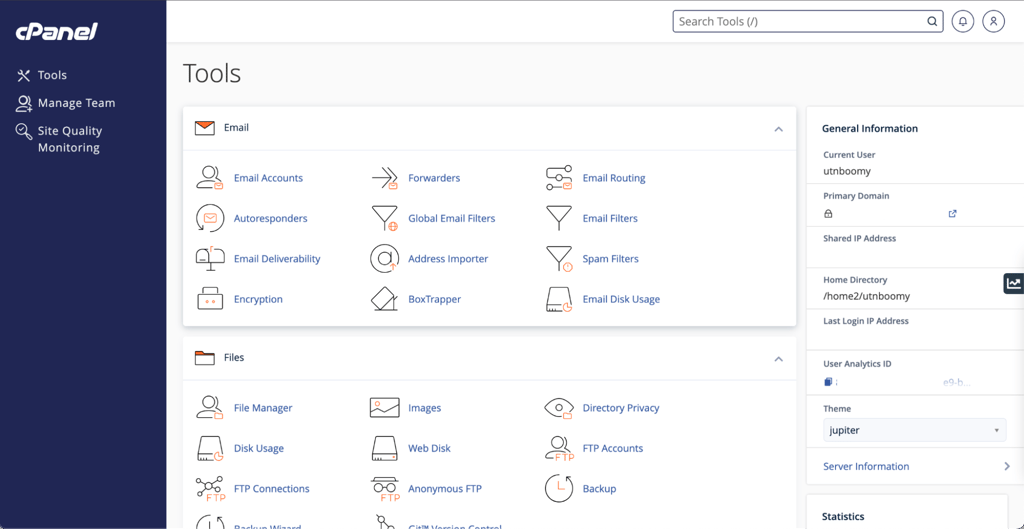Screen dimensions: 1024x529
Task: Focus the Search Tools field
Action: point(808,22)
